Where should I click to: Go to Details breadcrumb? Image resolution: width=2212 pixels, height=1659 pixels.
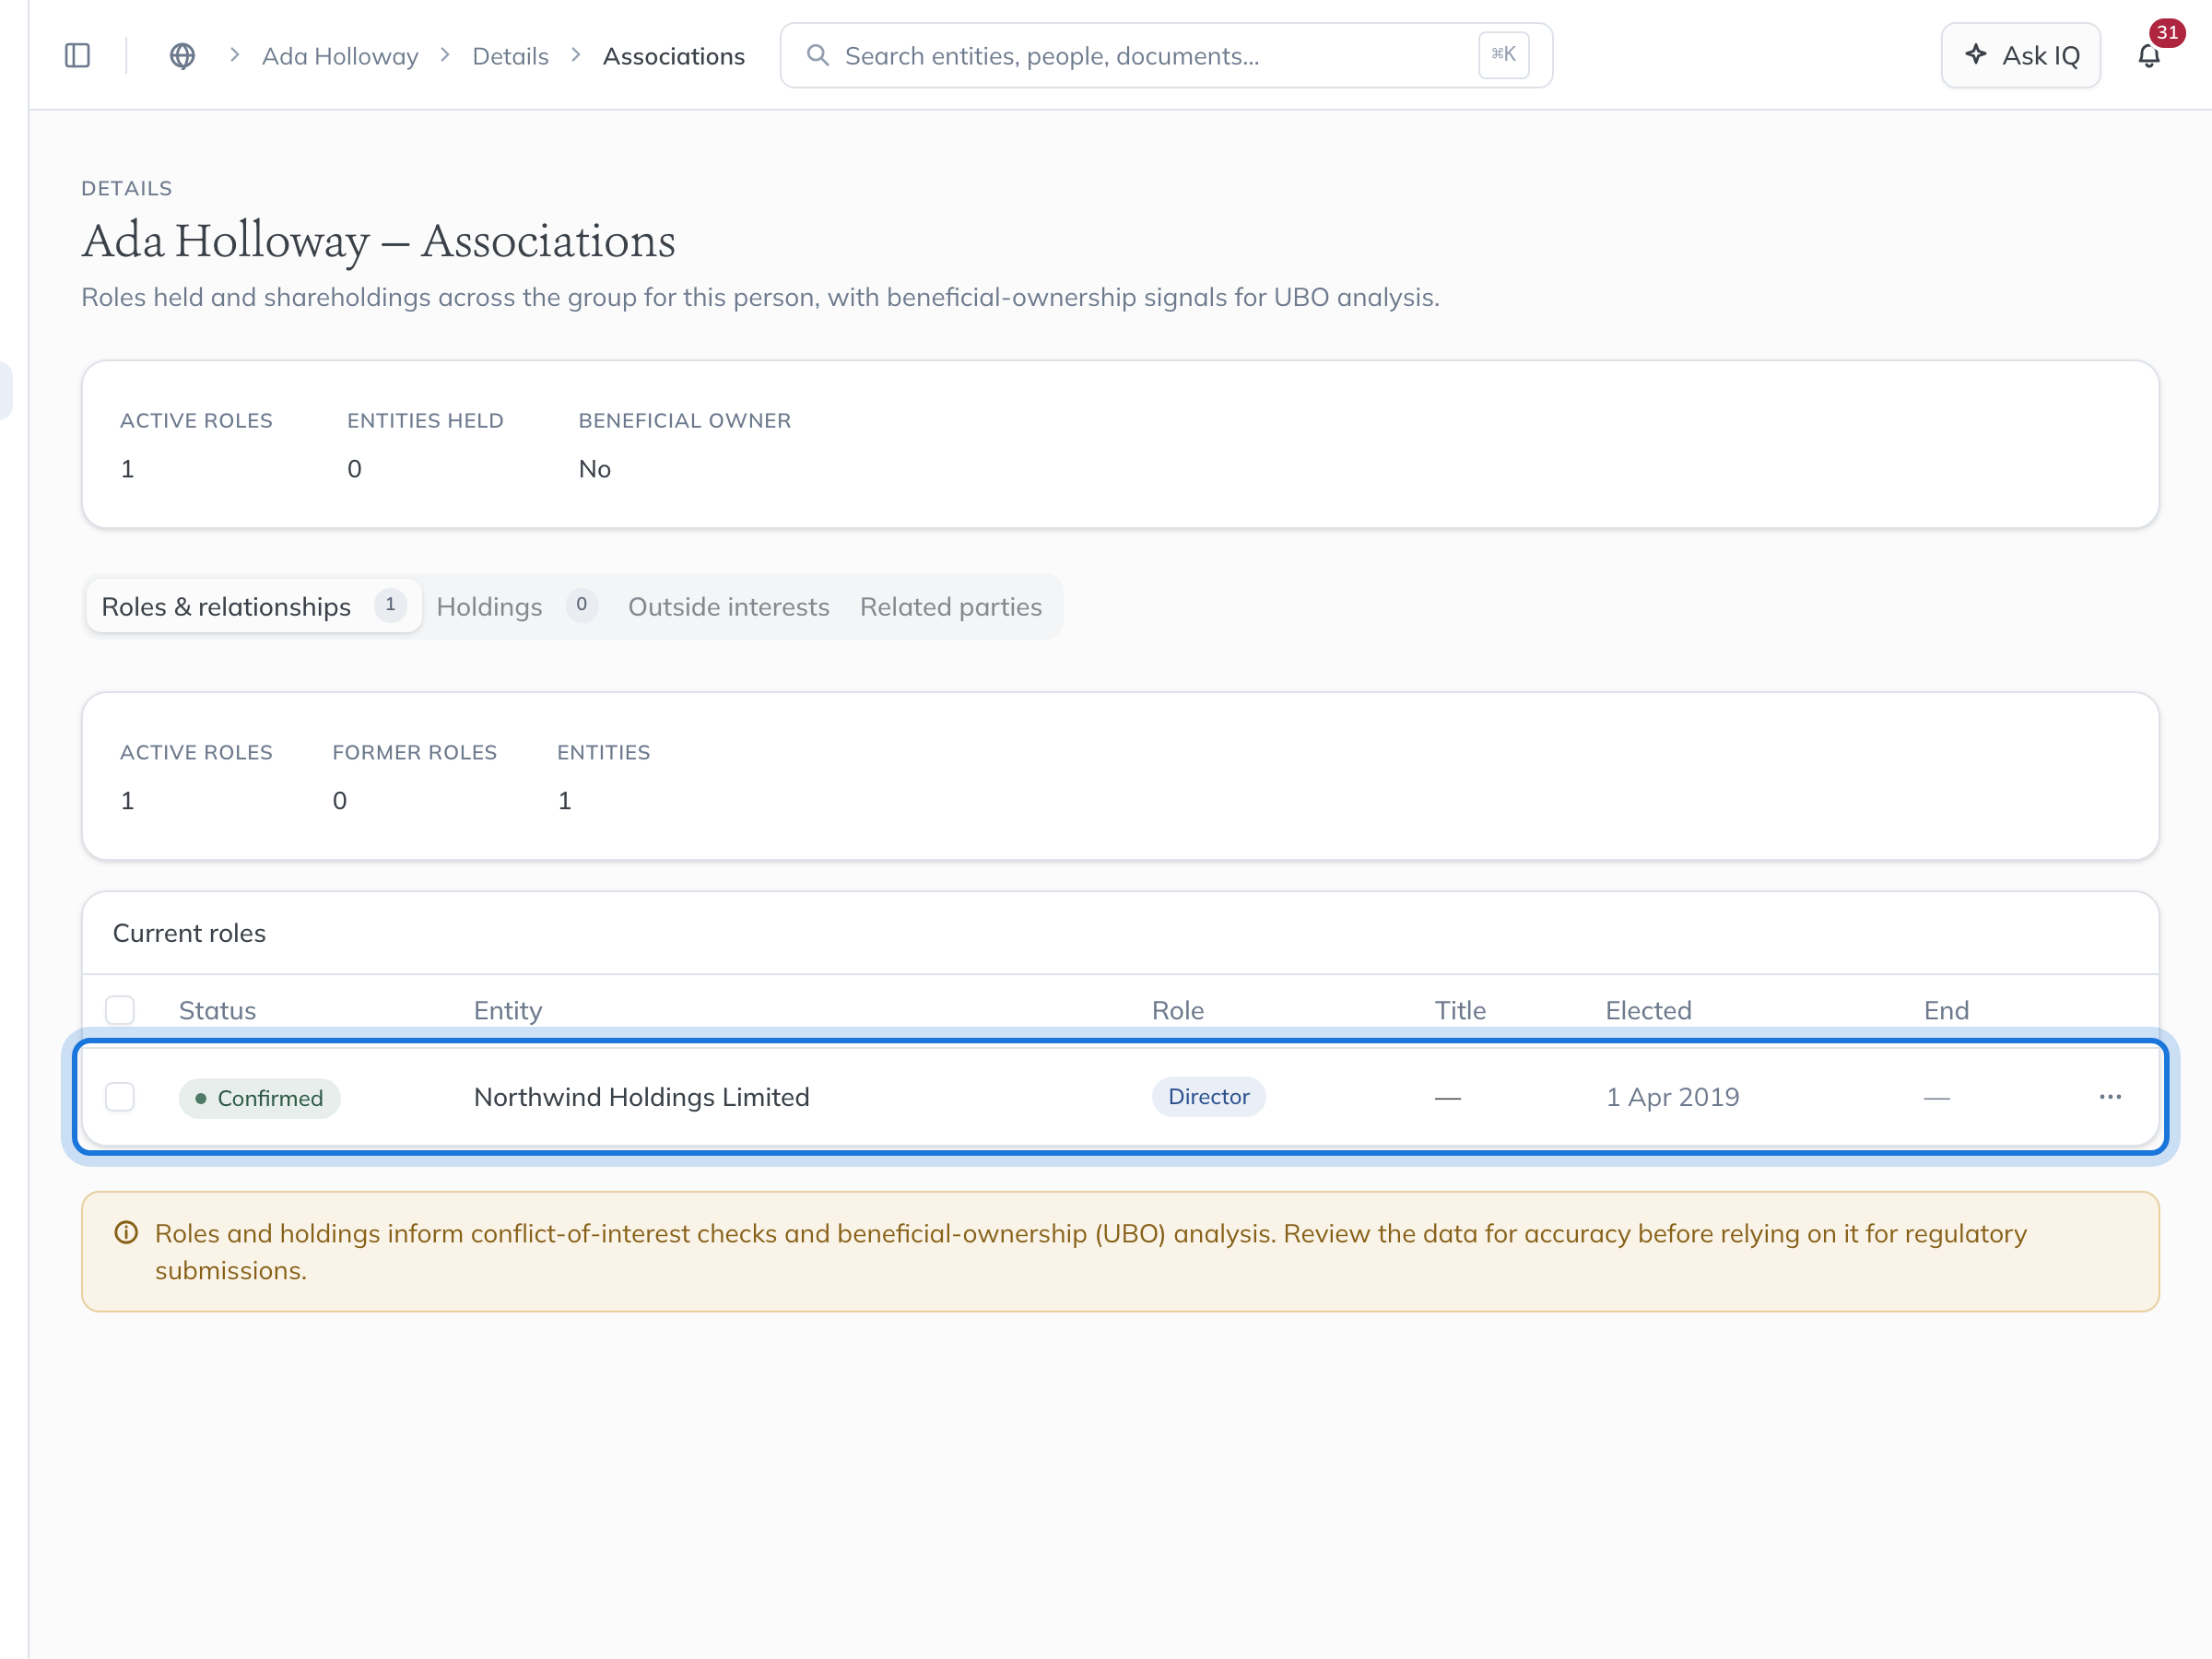[x=510, y=56]
